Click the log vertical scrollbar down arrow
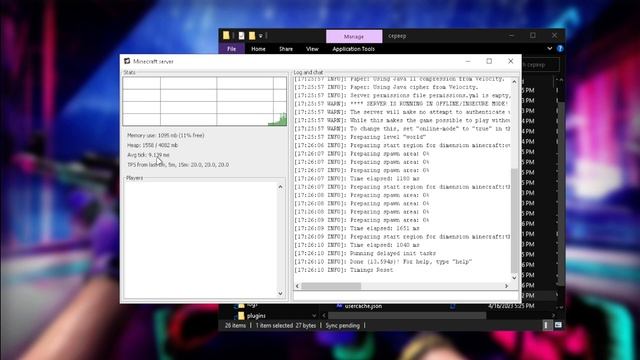 514,278
